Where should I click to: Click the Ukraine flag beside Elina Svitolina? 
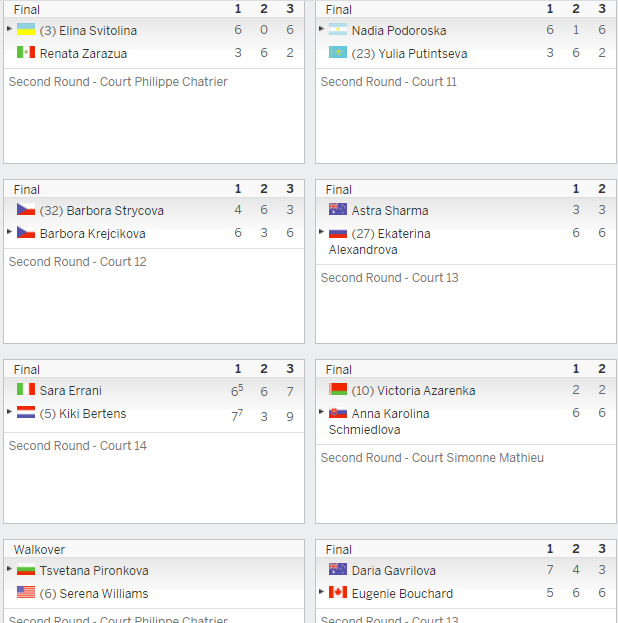[26, 29]
